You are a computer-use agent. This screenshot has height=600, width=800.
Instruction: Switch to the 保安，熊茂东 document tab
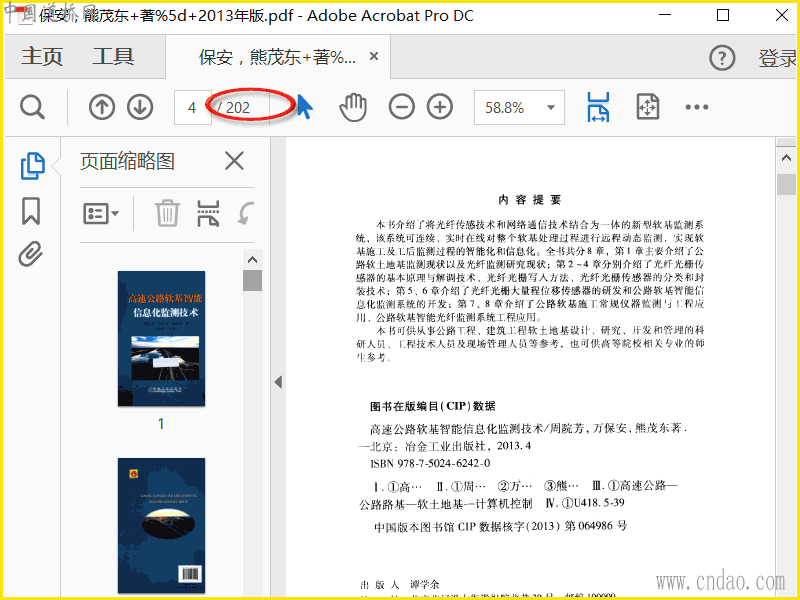277,57
